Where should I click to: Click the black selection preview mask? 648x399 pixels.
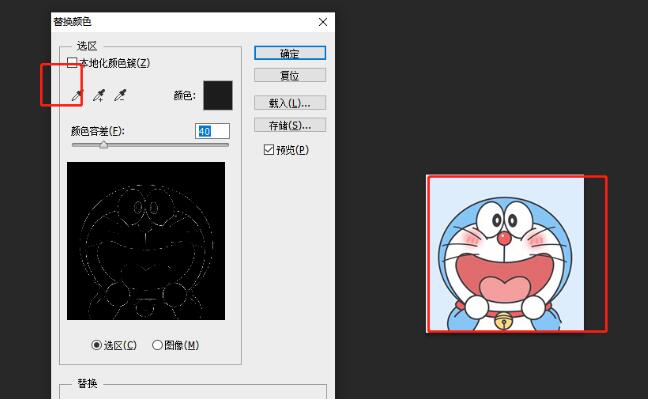146,241
